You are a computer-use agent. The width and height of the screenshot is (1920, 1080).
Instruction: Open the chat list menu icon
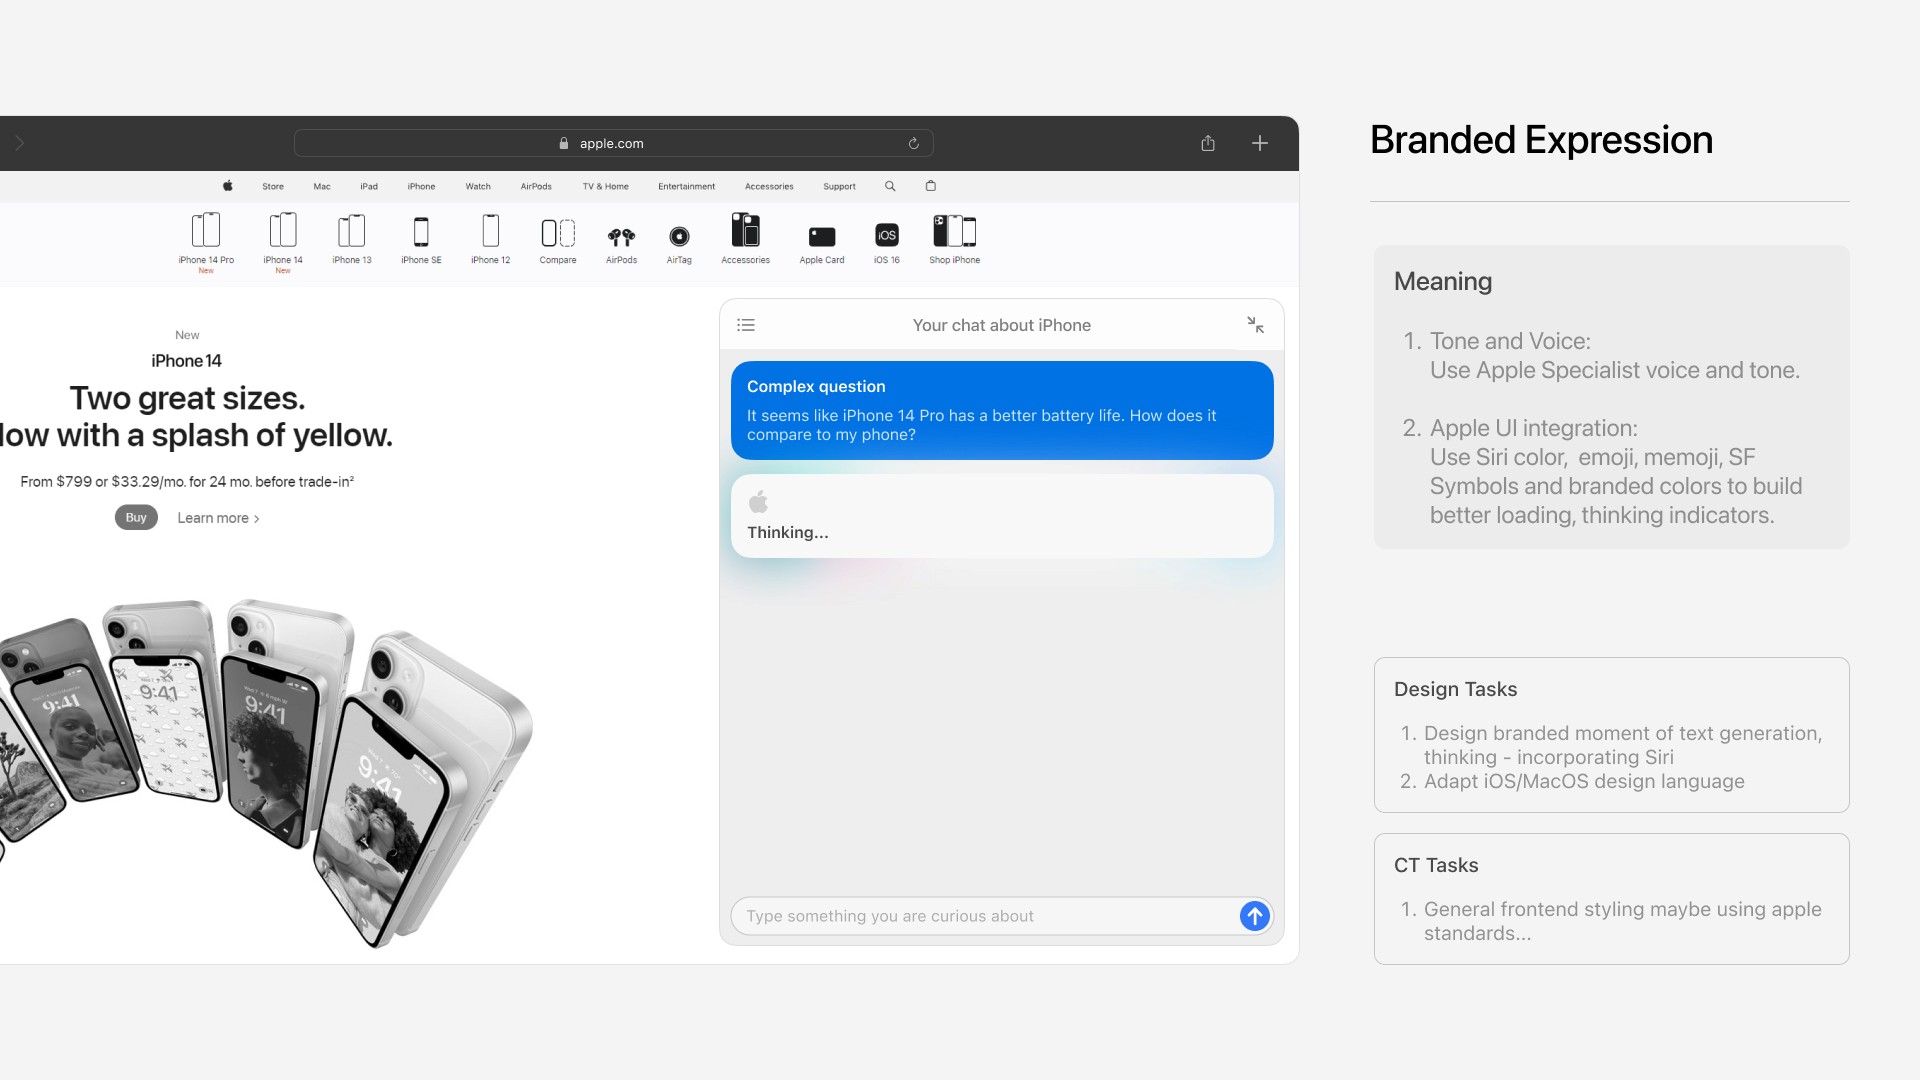tap(746, 325)
